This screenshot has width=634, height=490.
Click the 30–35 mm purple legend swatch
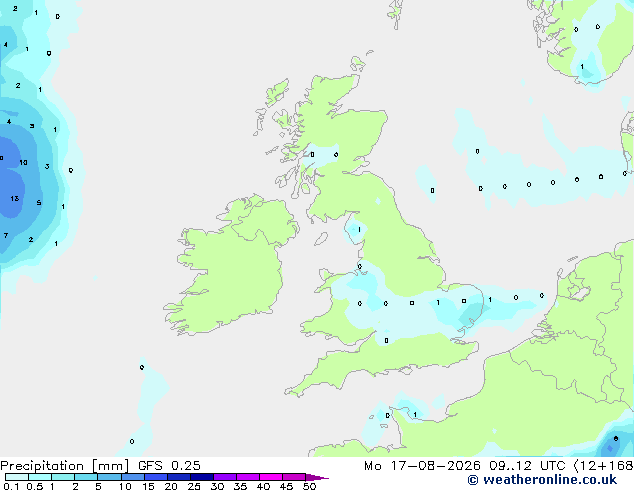click(x=224, y=477)
